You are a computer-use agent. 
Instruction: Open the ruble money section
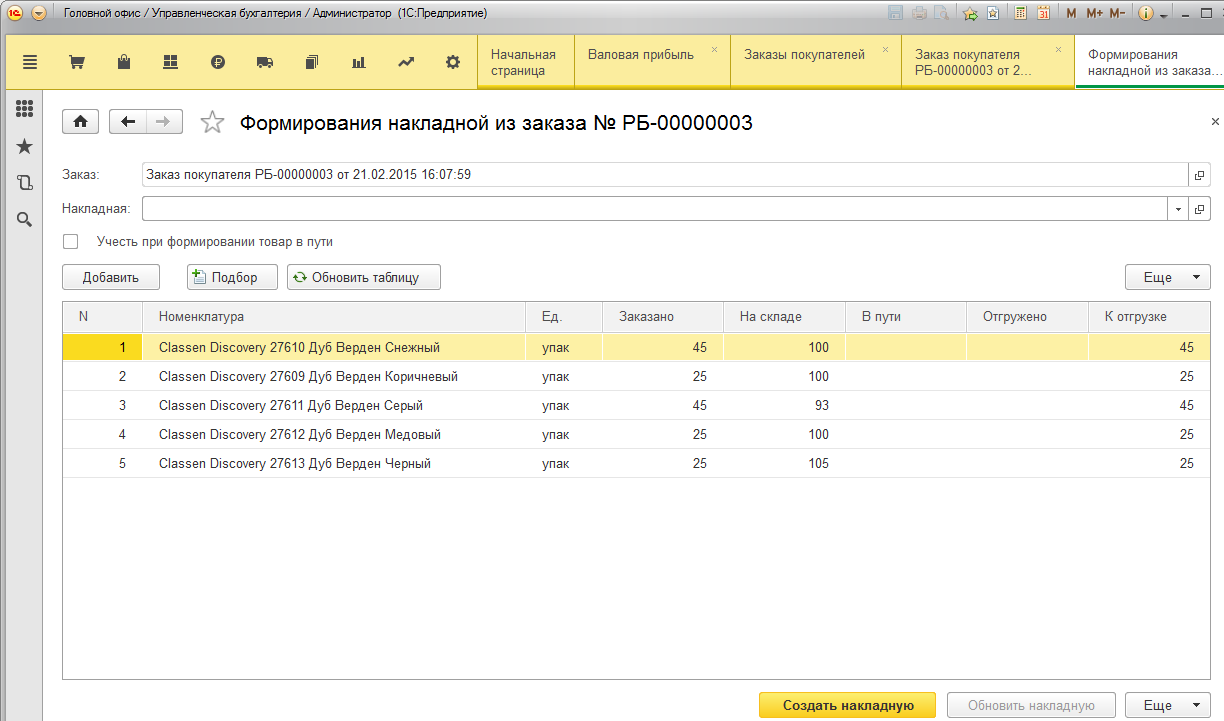[218, 62]
